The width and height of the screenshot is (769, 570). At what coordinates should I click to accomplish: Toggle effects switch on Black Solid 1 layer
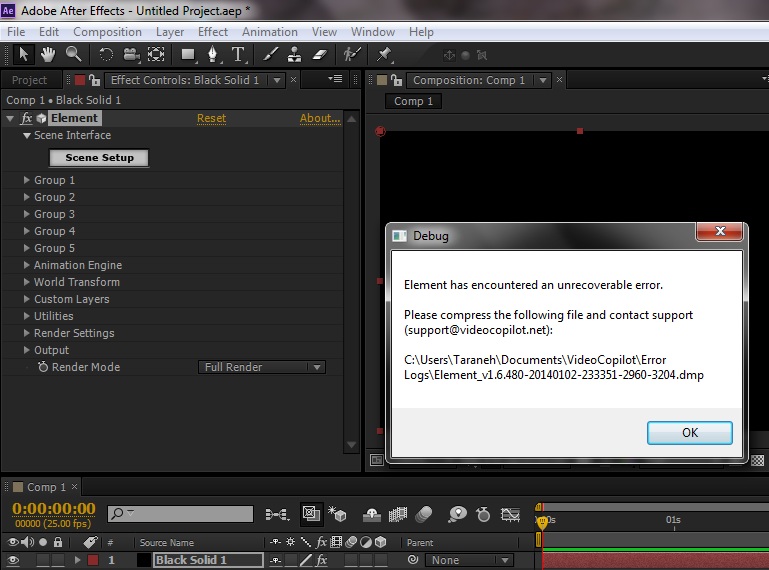[x=322, y=560]
